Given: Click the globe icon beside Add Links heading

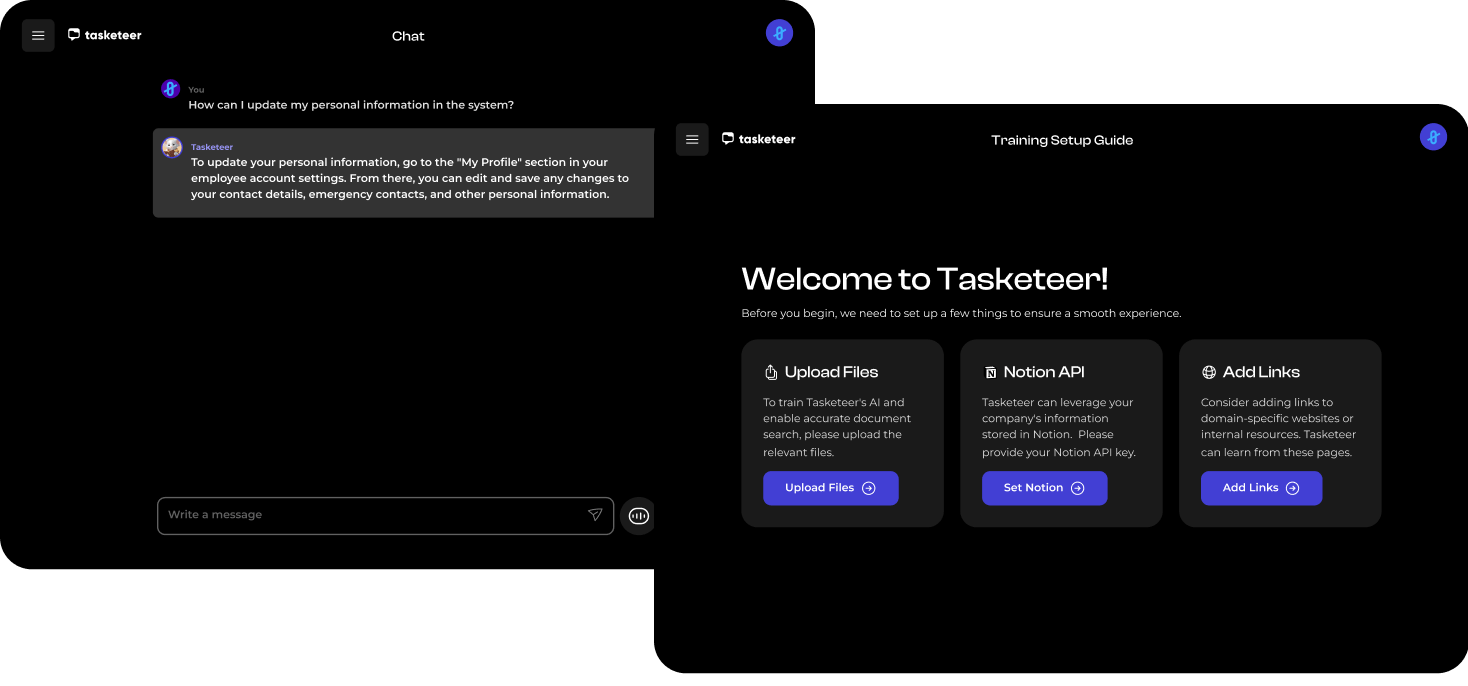Looking at the screenshot, I should 1209,372.
